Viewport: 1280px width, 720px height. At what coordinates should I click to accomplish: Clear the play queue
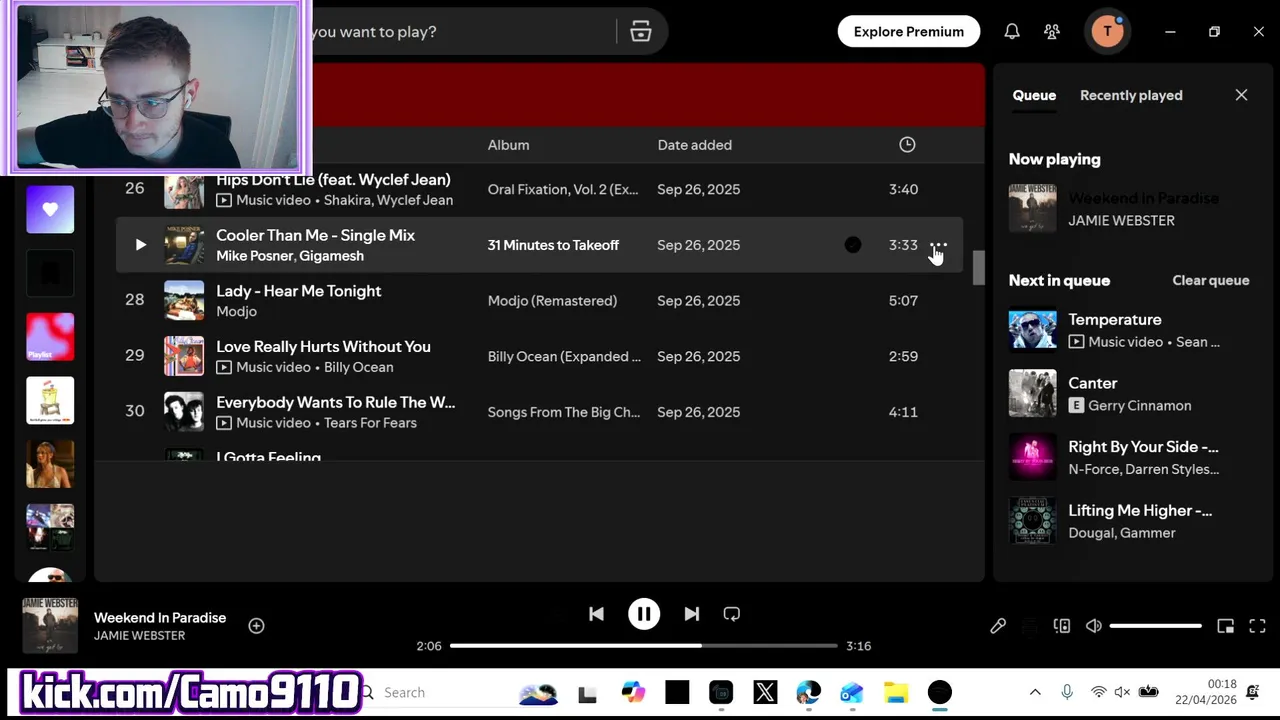1211,280
